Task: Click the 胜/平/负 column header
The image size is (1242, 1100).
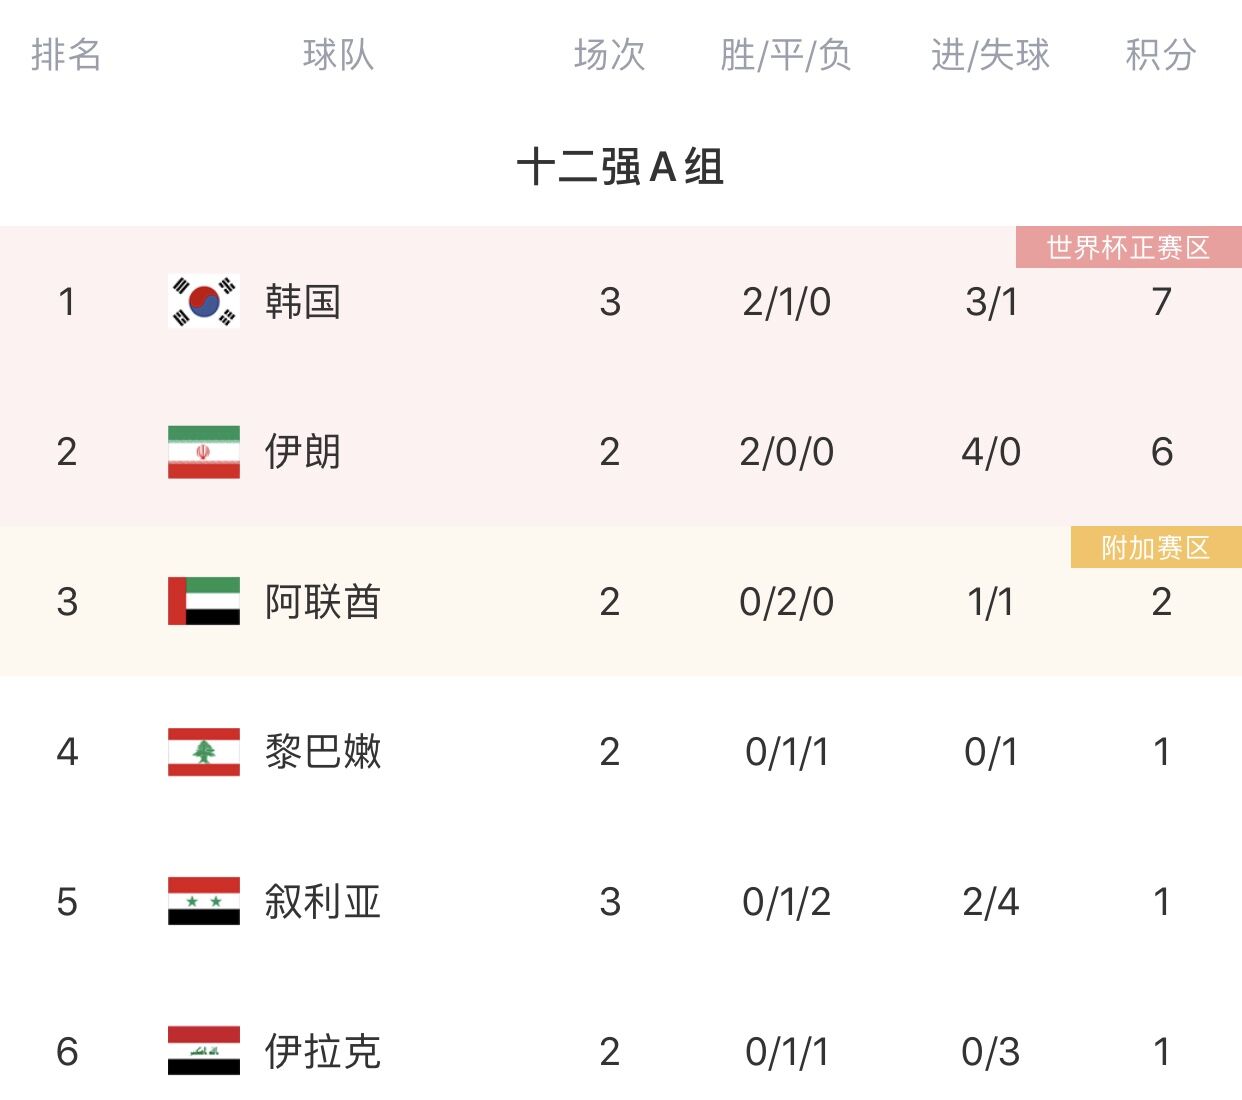Action: [x=786, y=55]
